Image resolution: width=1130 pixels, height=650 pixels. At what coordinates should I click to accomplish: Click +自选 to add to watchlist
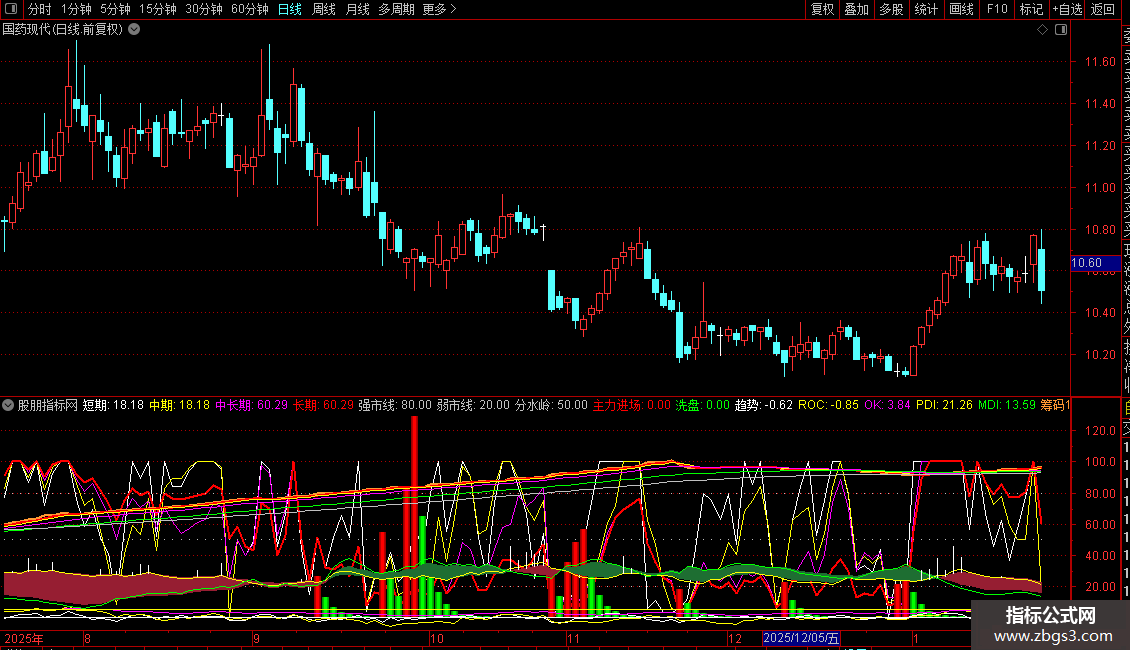(1066, 9)
